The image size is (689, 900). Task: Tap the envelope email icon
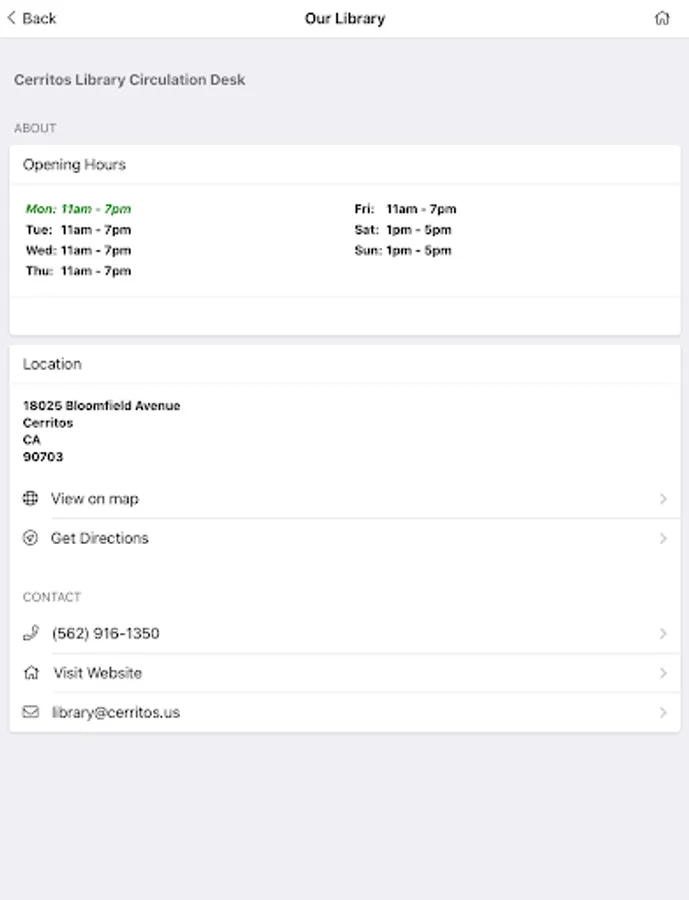30,713
